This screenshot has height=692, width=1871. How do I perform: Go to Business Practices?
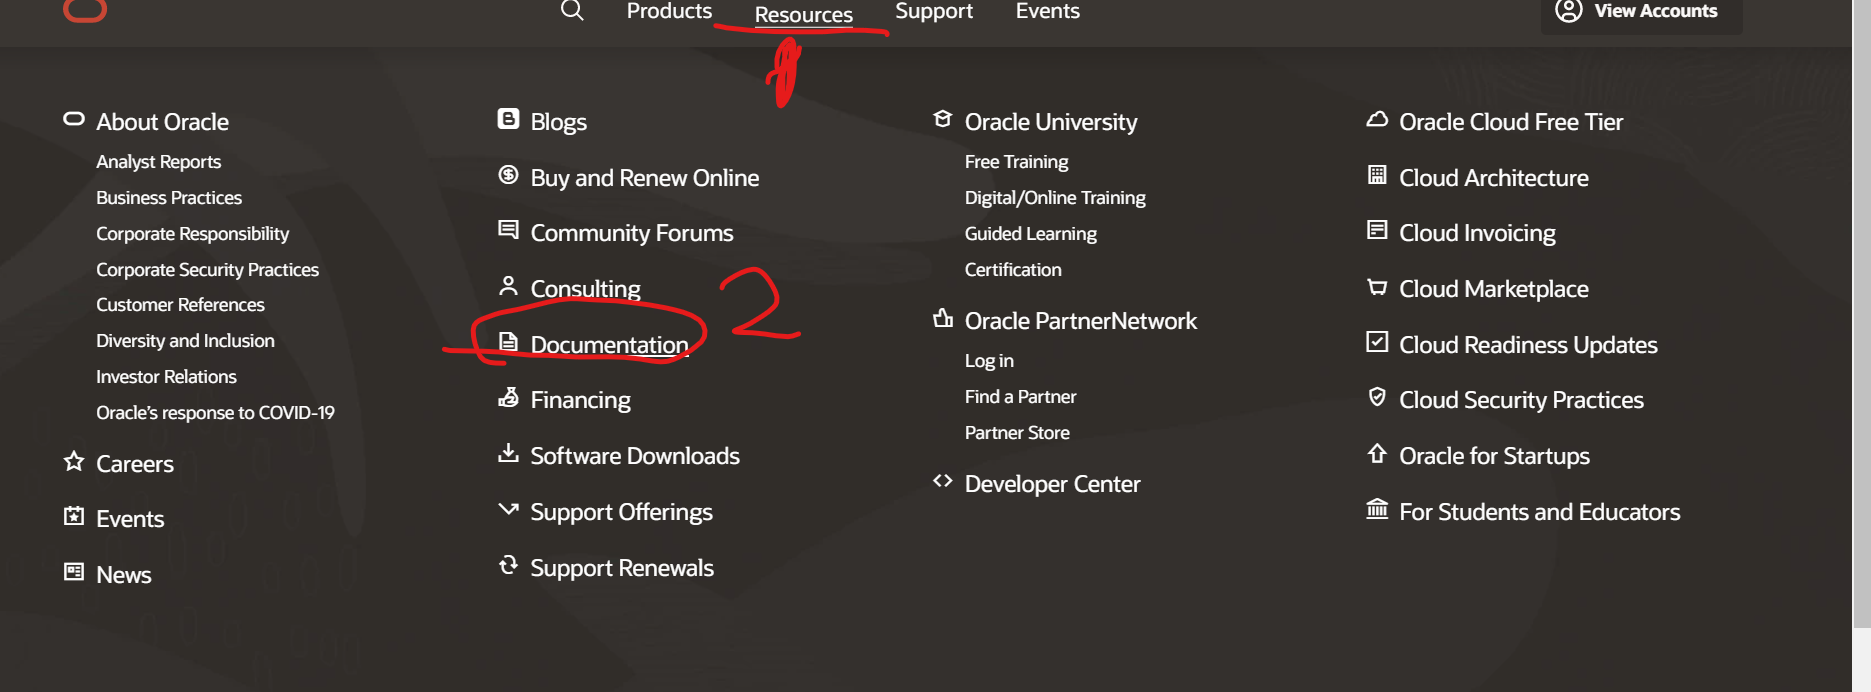click(169, 198)
